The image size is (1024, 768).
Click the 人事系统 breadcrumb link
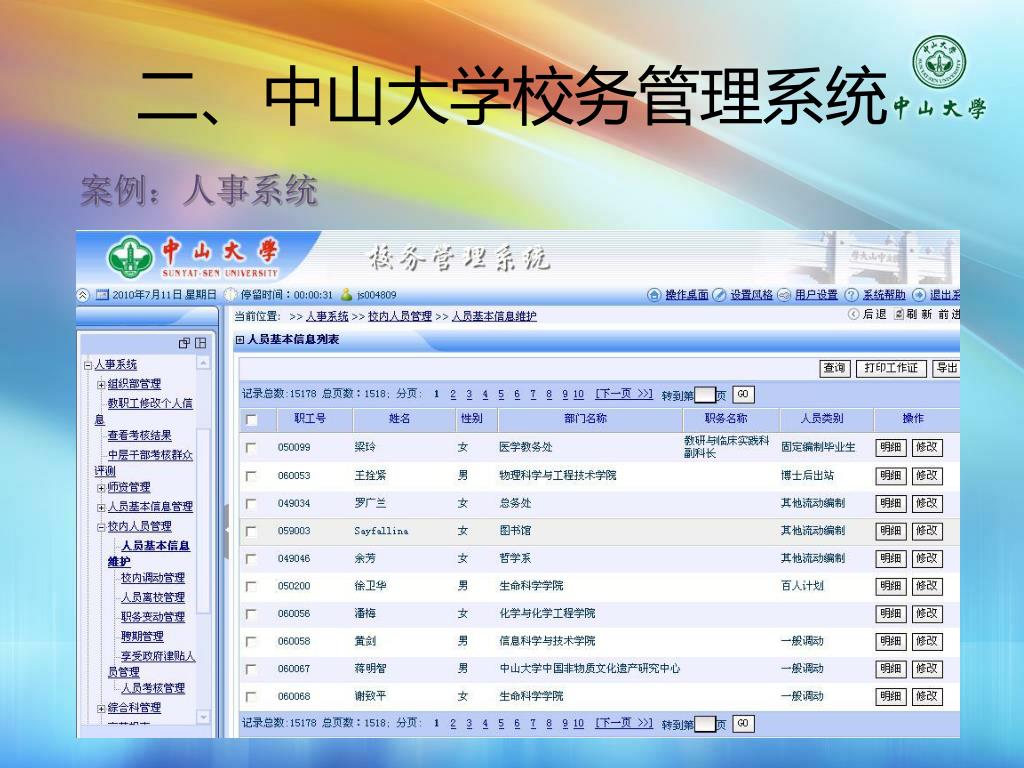pyautogui.click(x=327, y=316)
